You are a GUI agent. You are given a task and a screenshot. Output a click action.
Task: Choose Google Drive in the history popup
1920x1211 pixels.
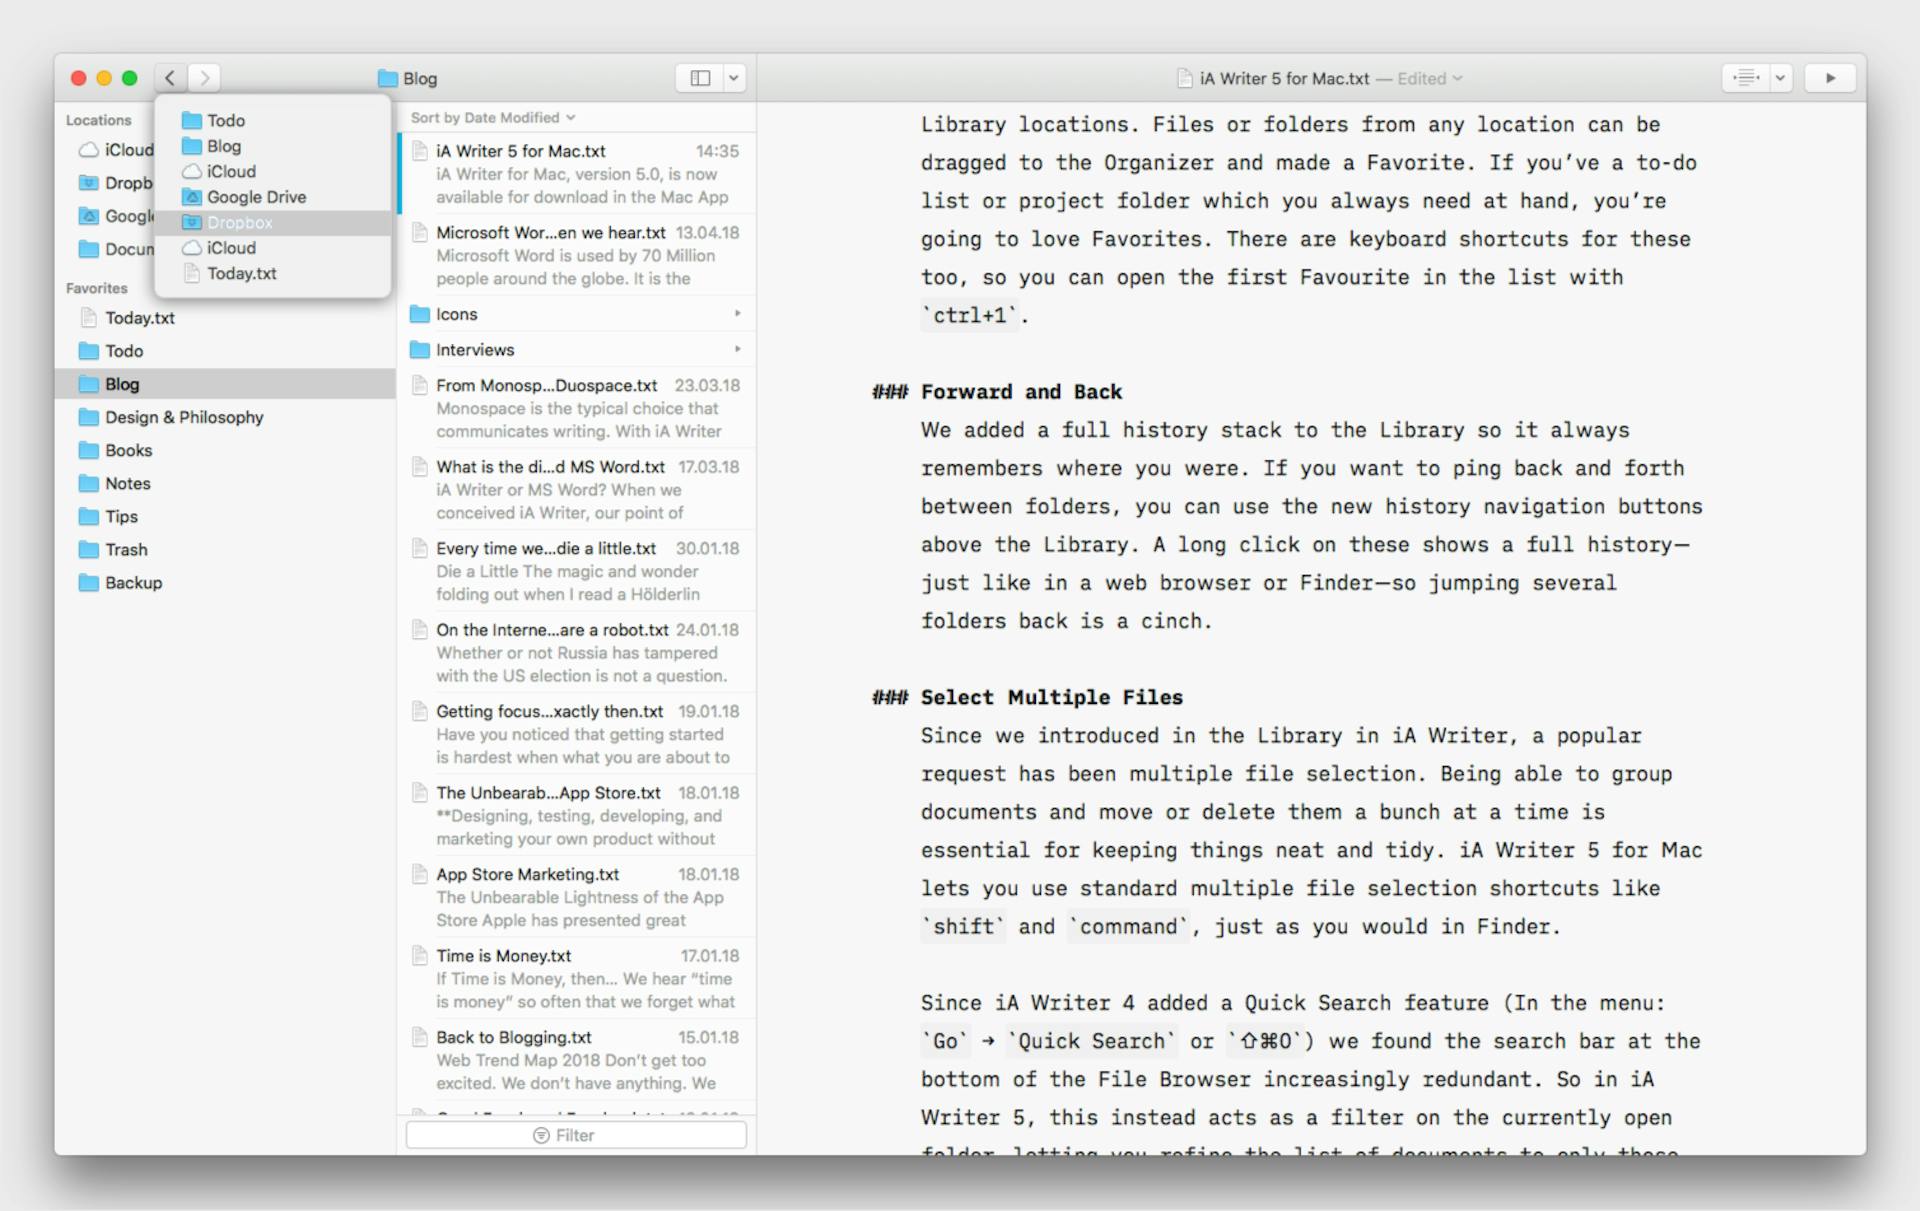256,197
